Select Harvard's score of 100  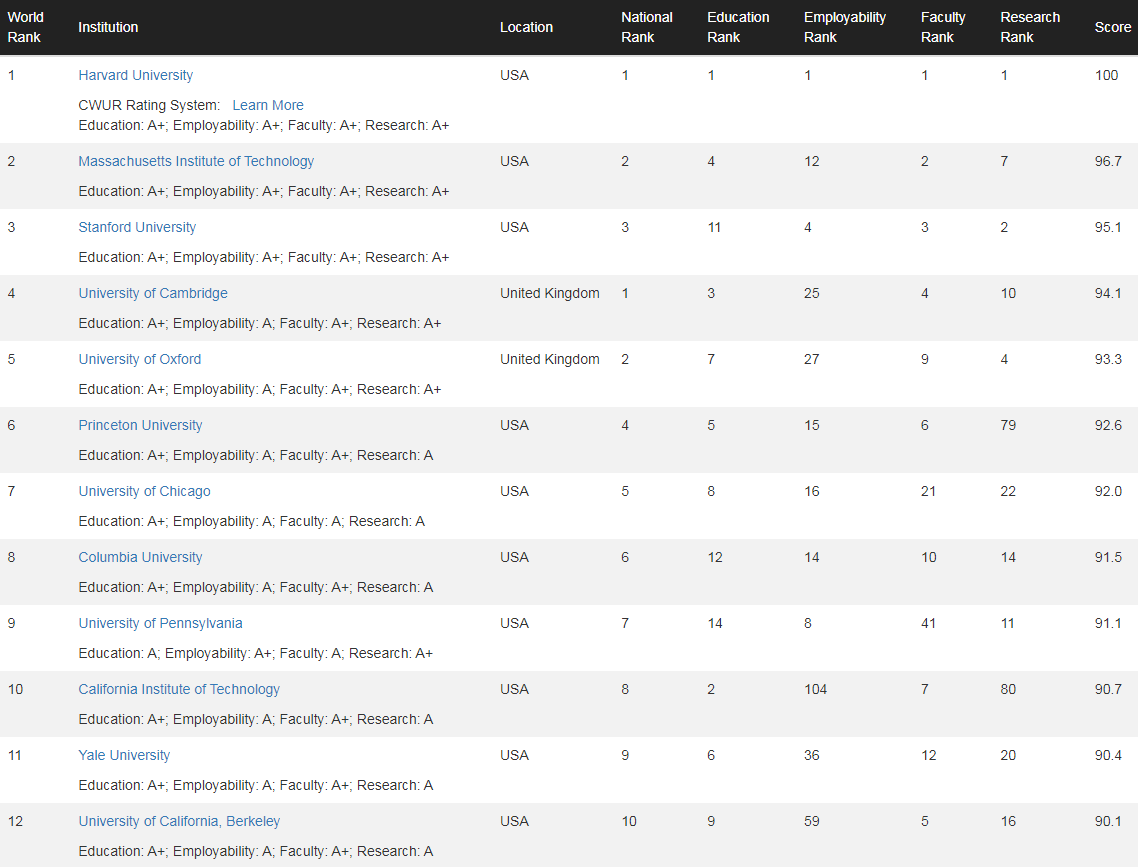[x=1106, y=75]
